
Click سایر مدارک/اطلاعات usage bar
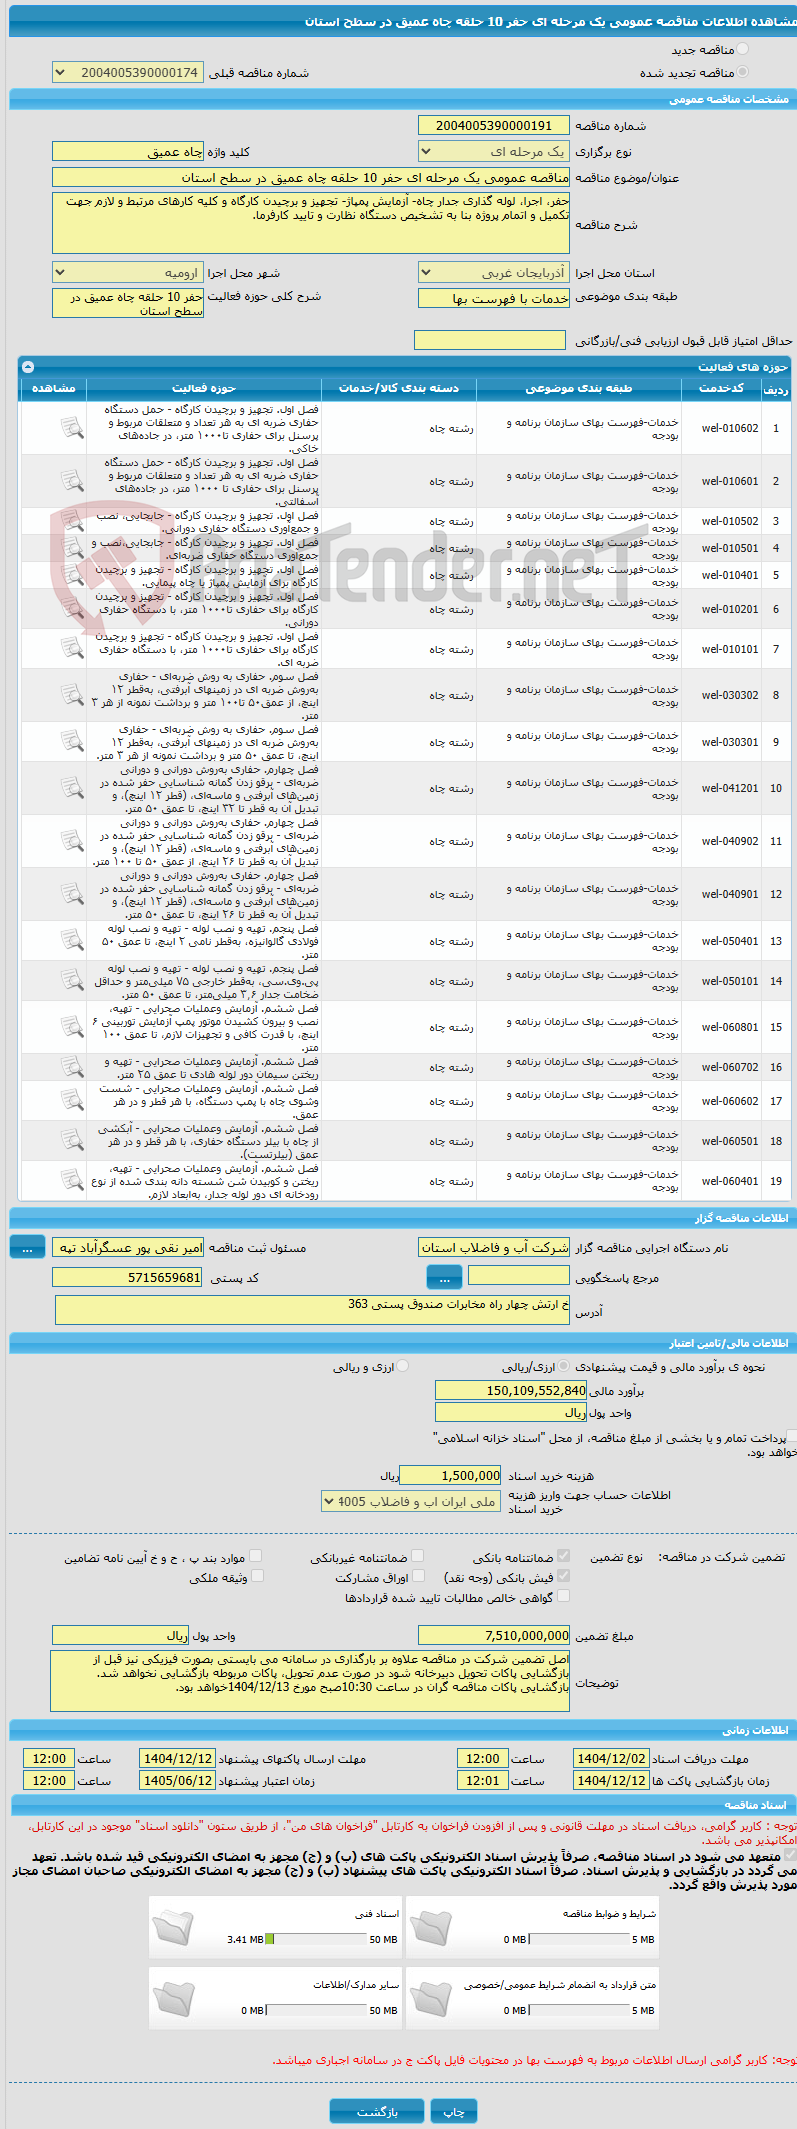316,2010
